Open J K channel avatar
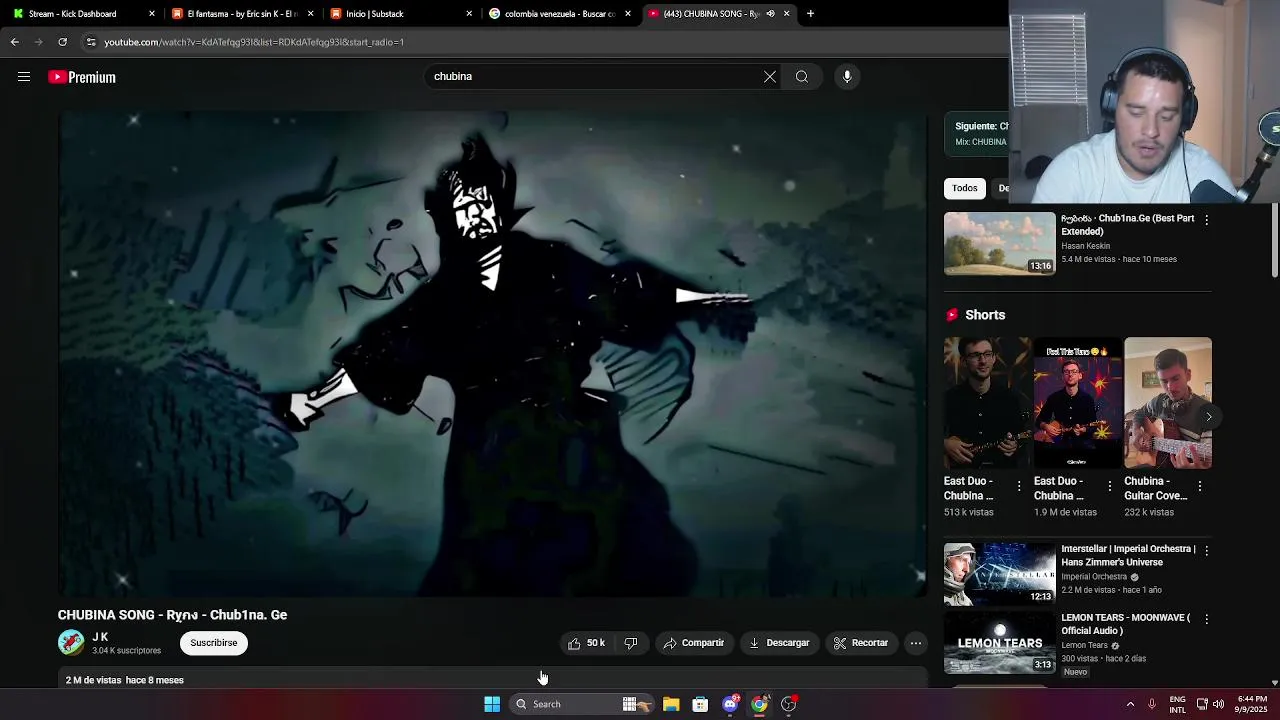The width and height of the screenshot is (1280, 720). pyautogui.click(x=71, y=643)
